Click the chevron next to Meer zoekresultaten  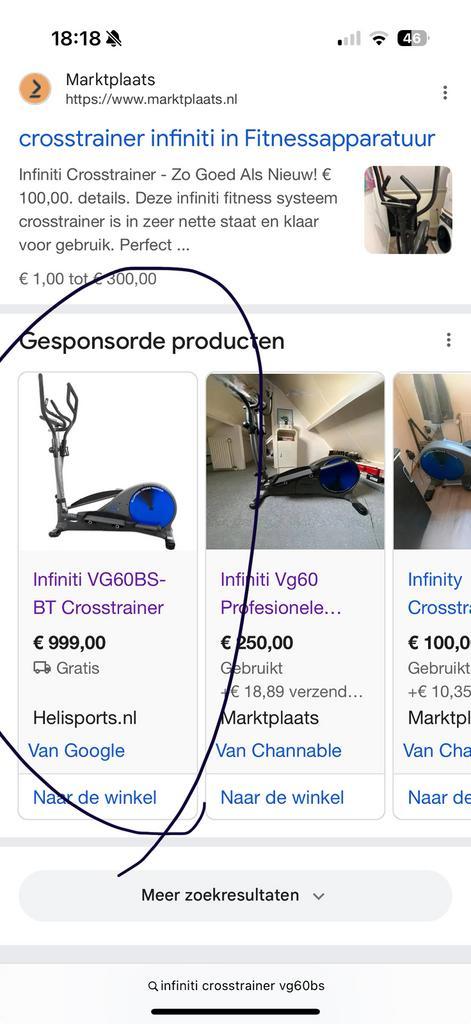(319, 896)
